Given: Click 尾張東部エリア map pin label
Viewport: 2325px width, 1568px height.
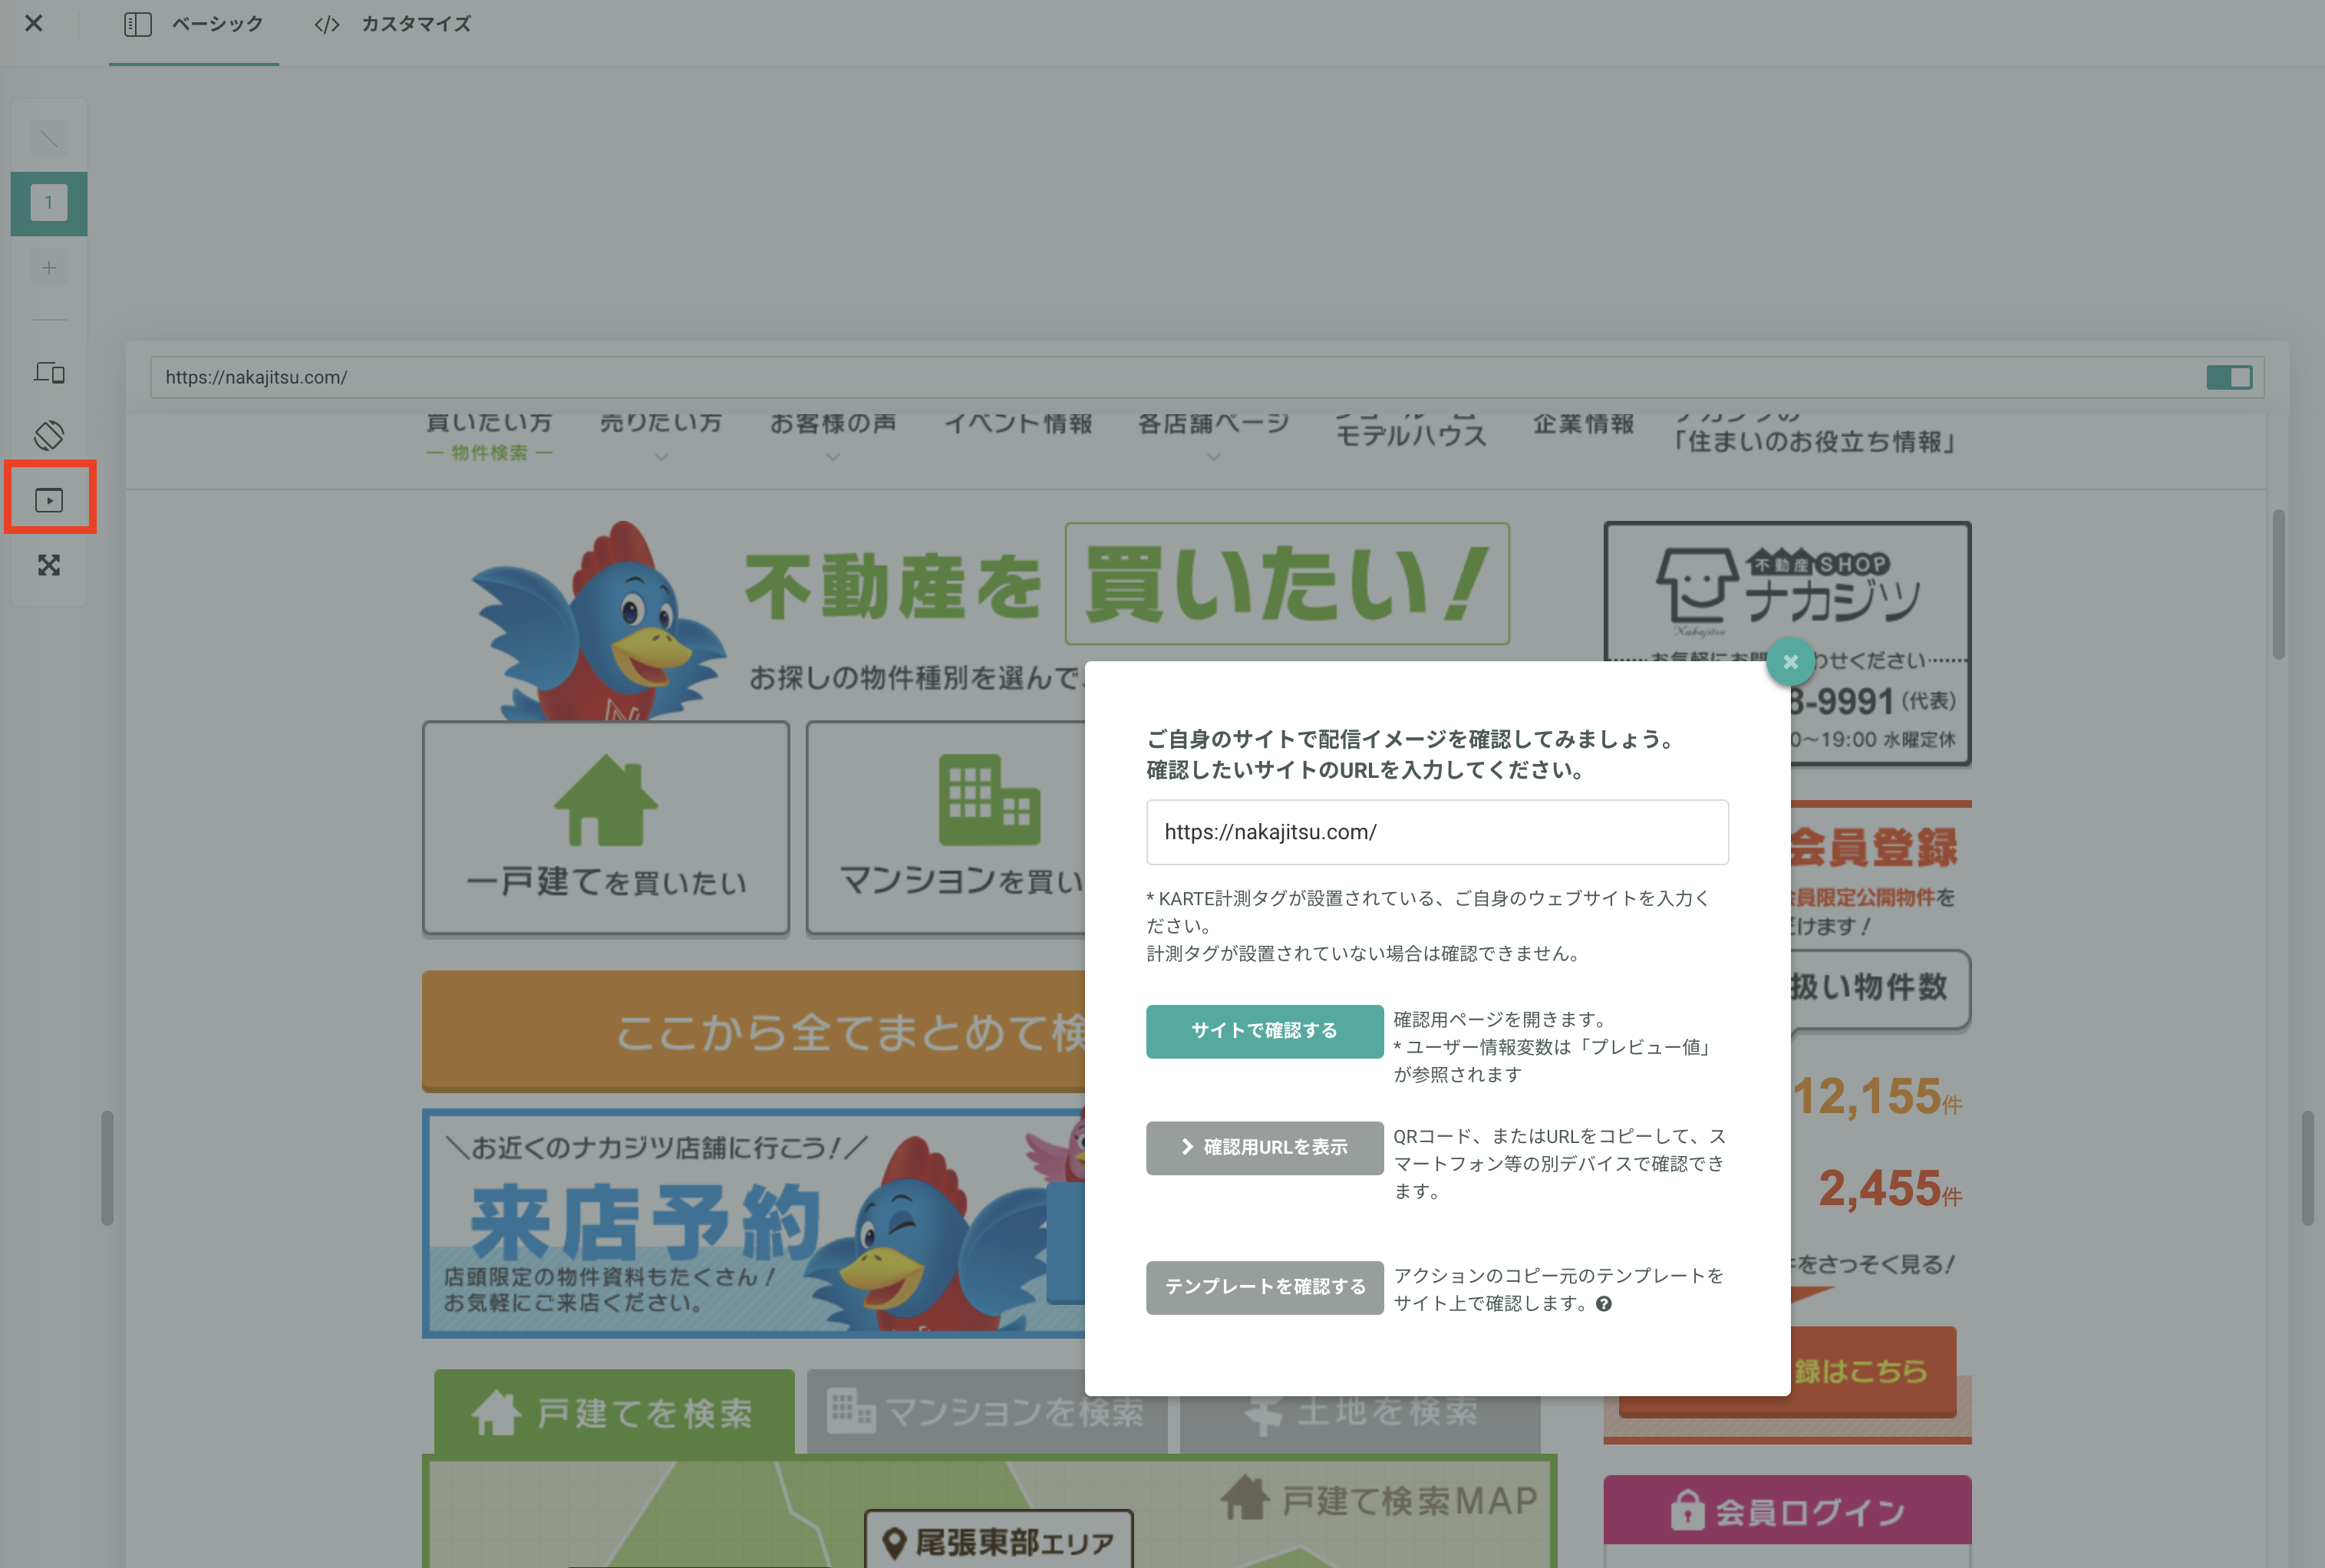Looking at the screenshot, I should click(999, 1540).
